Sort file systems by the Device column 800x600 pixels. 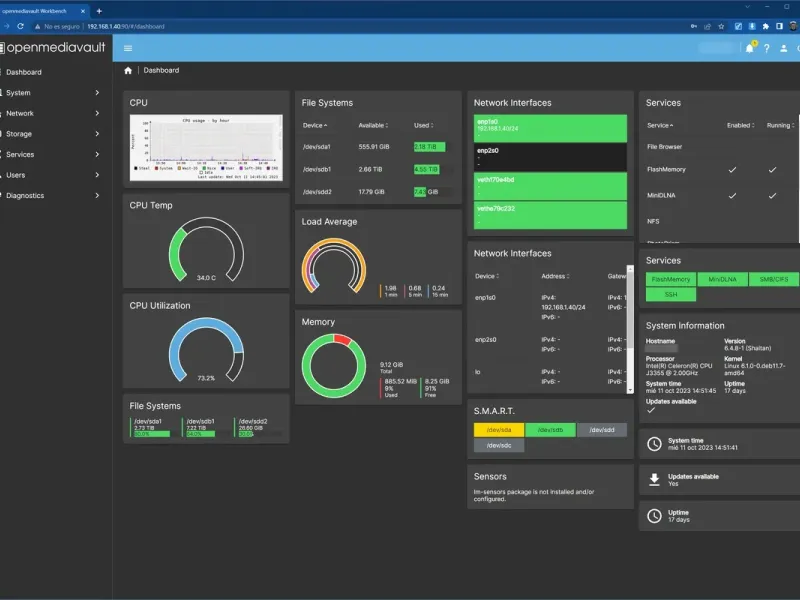pos(315,126)
